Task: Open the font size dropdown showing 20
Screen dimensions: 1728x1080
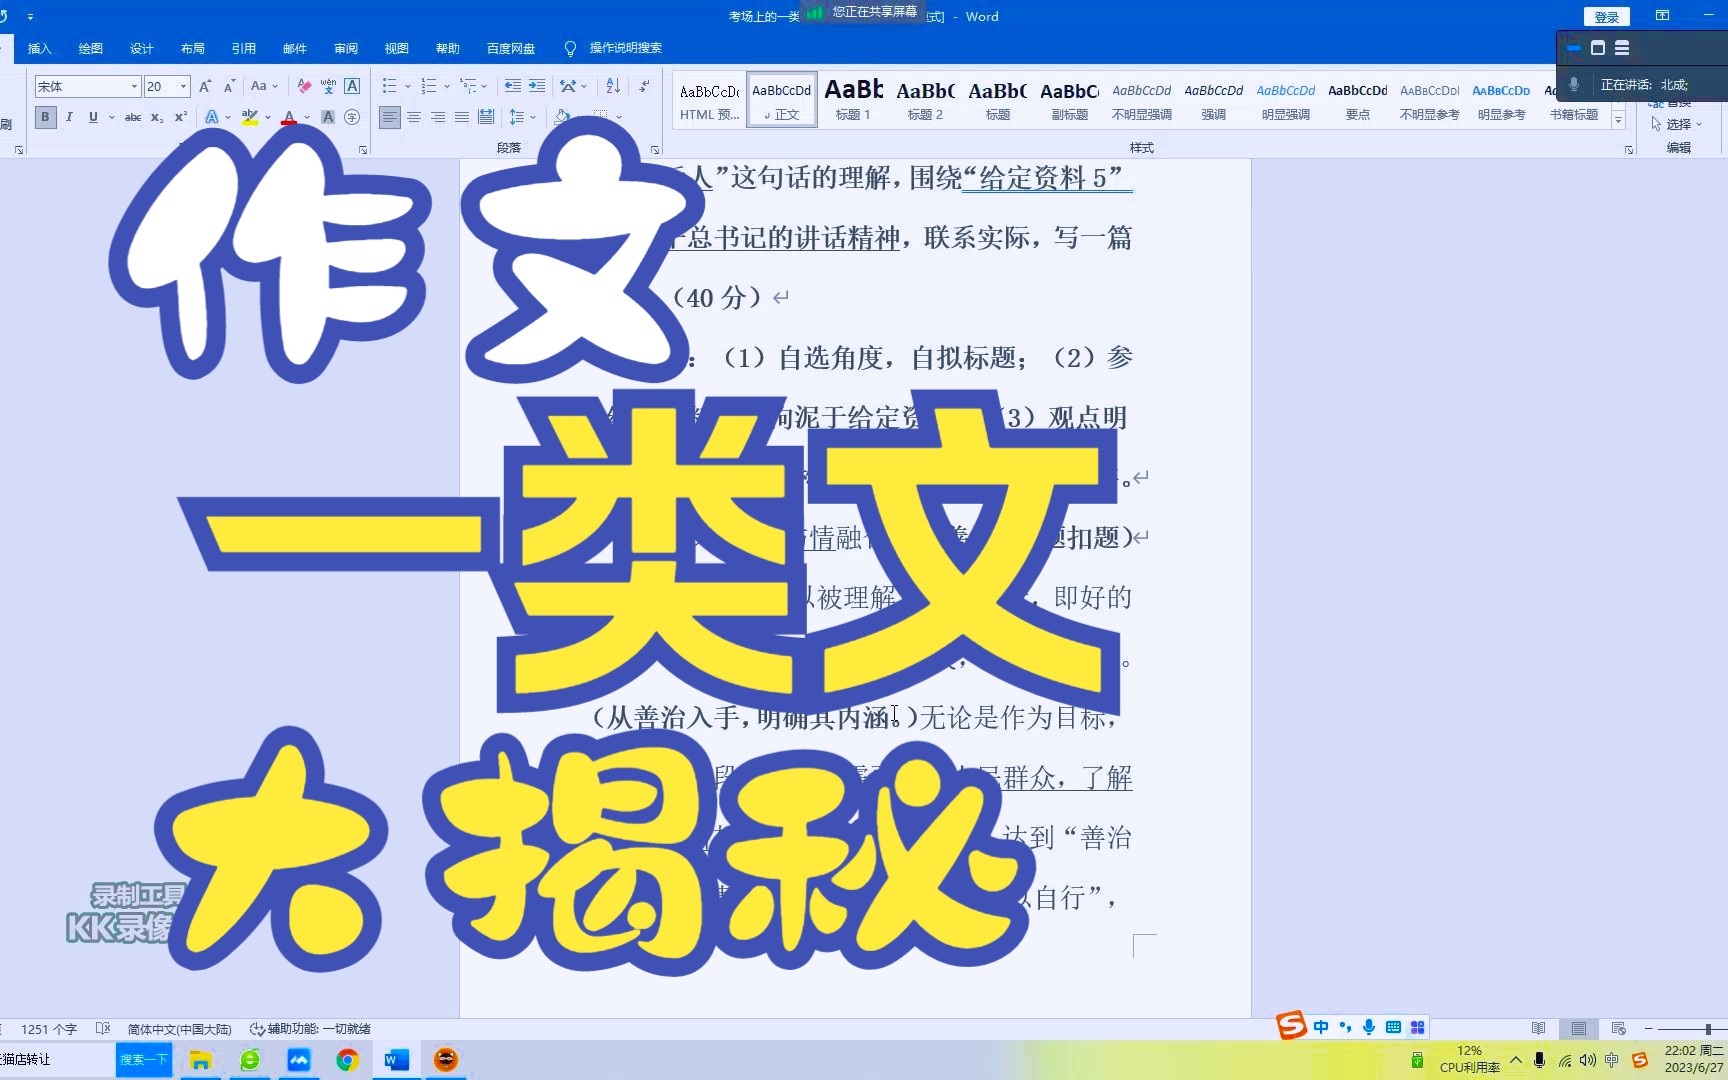Action: [x=184, y=87]
